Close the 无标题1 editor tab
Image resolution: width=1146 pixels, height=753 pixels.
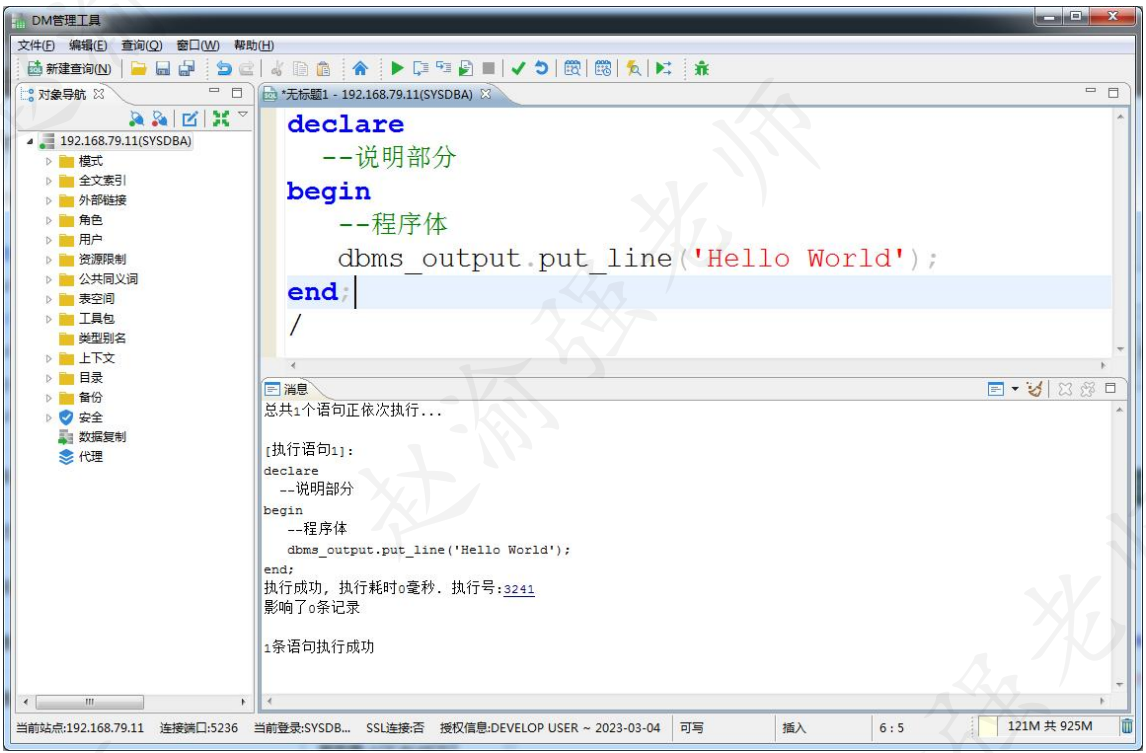pyautogui.click(x=485, y=94)
